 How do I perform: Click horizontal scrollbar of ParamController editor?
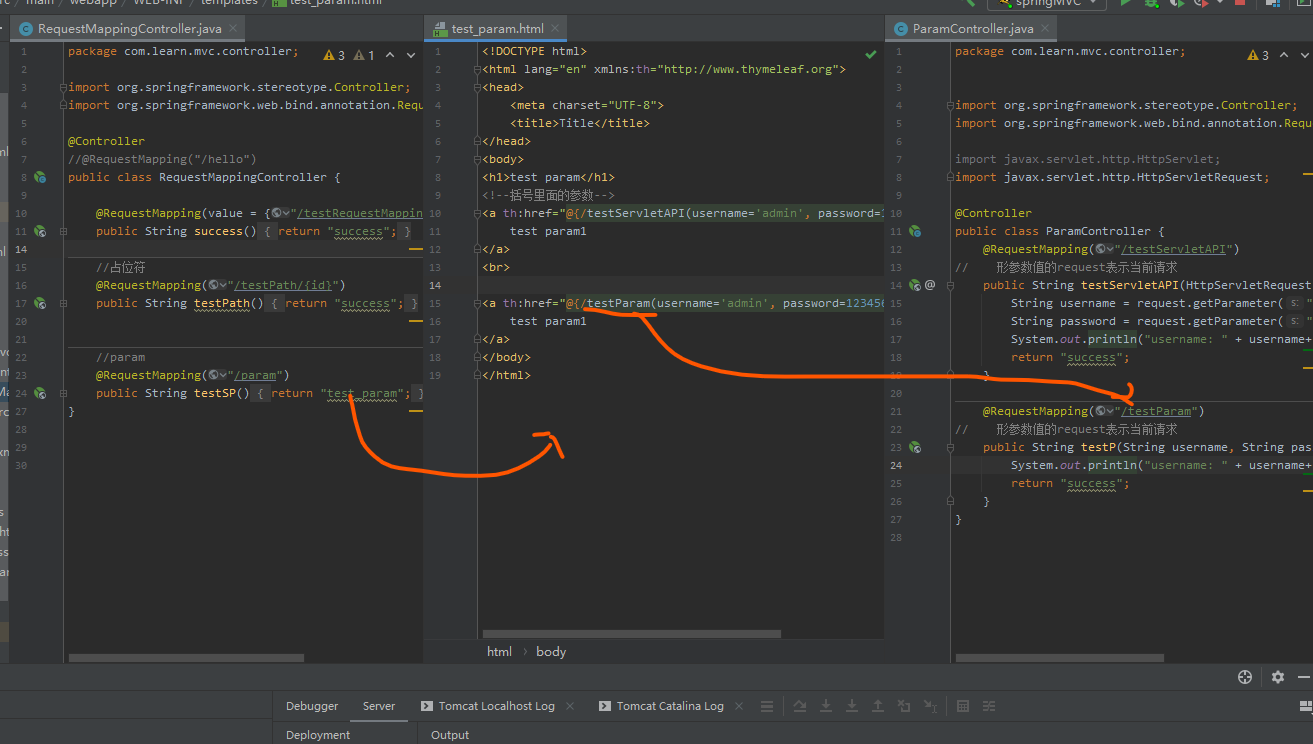click(x=1060, y=658)
